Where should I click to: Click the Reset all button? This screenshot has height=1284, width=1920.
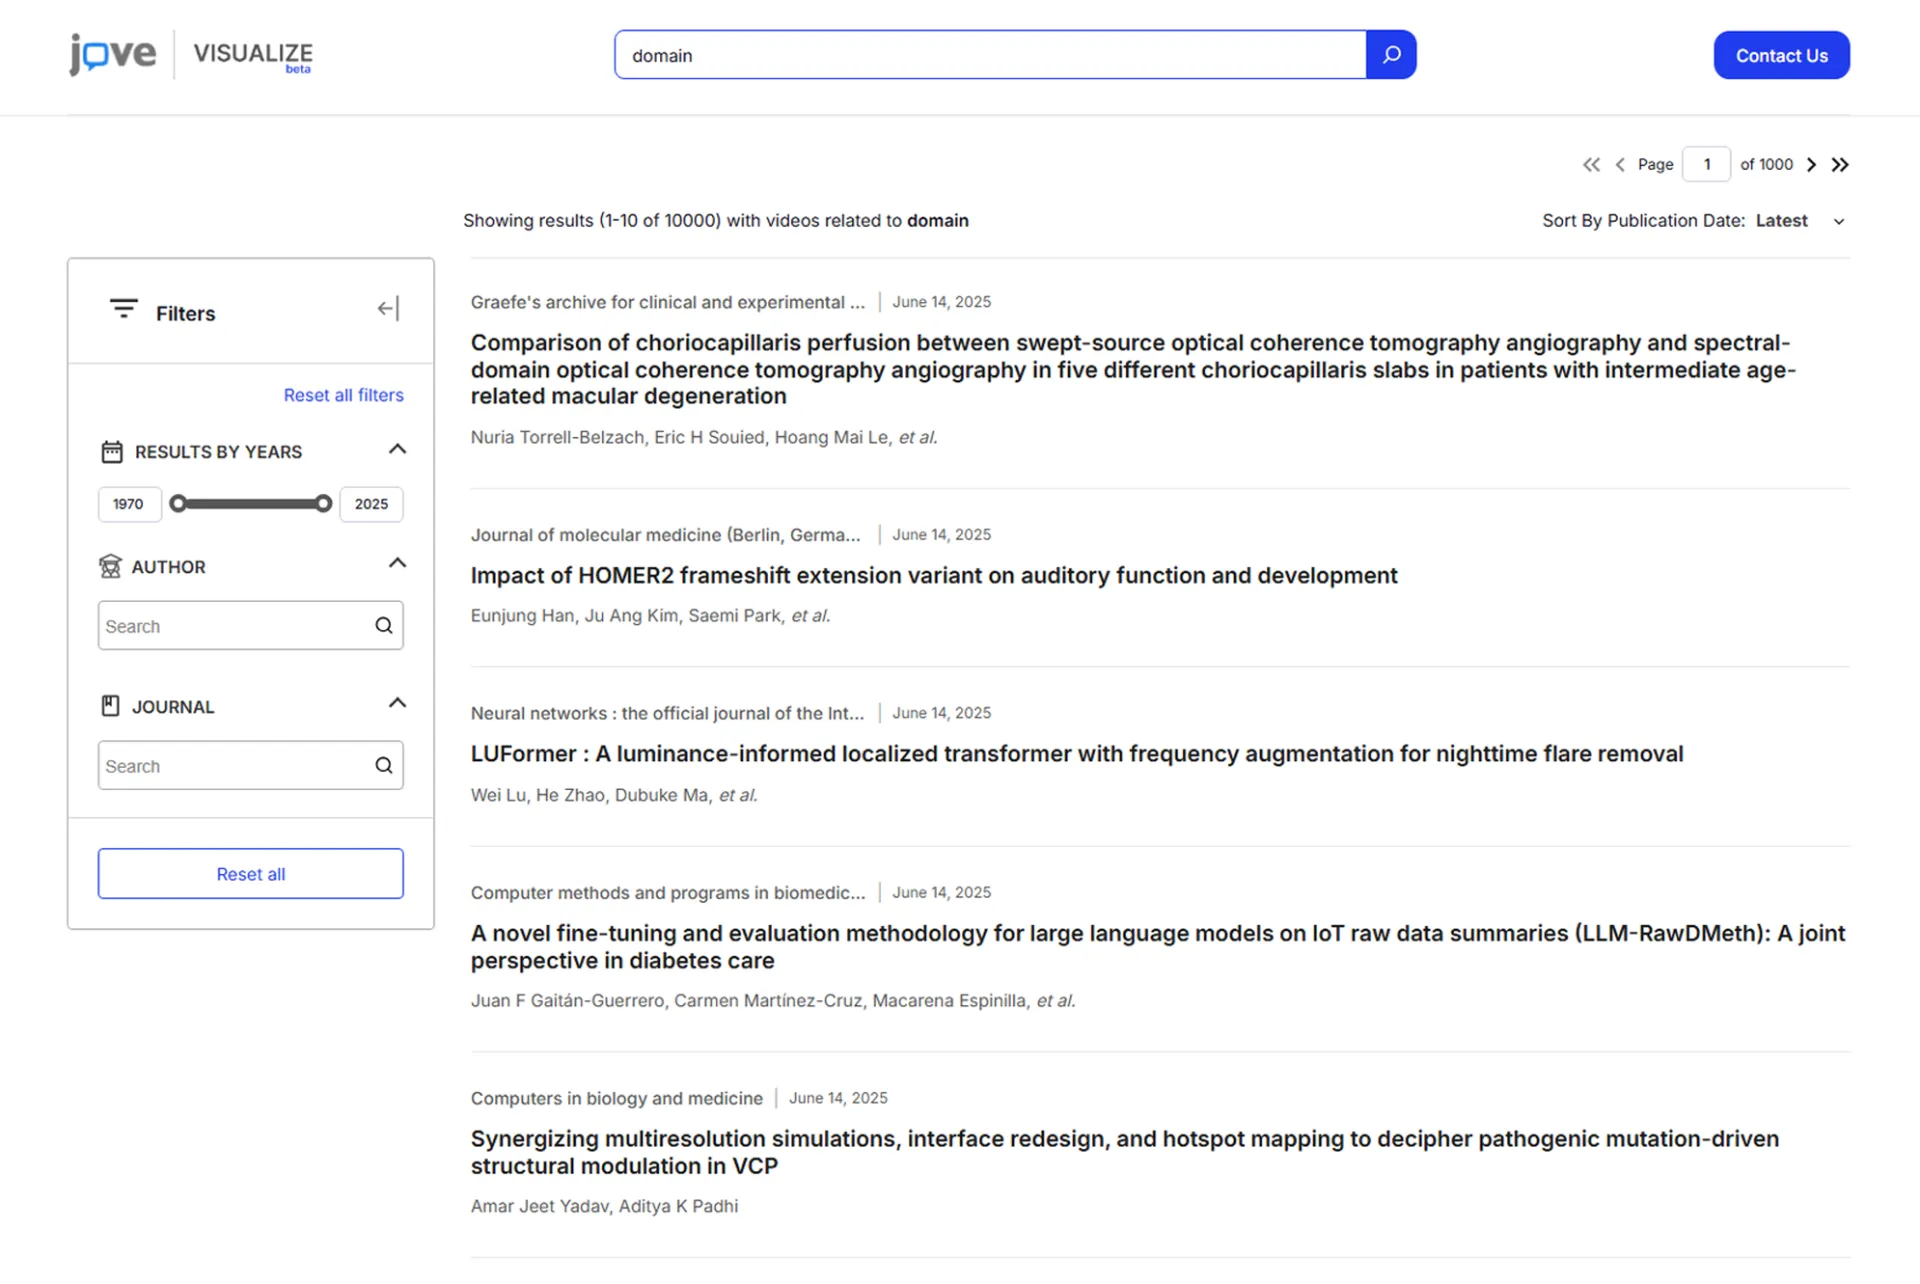[x=251, y=874]
